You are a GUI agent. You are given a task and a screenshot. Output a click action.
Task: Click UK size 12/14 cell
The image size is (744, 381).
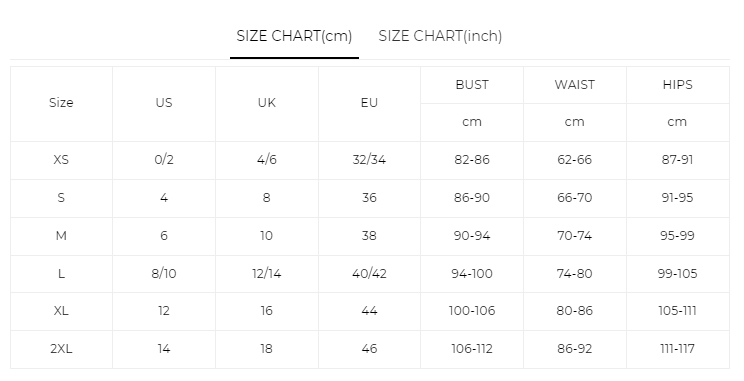267,274
